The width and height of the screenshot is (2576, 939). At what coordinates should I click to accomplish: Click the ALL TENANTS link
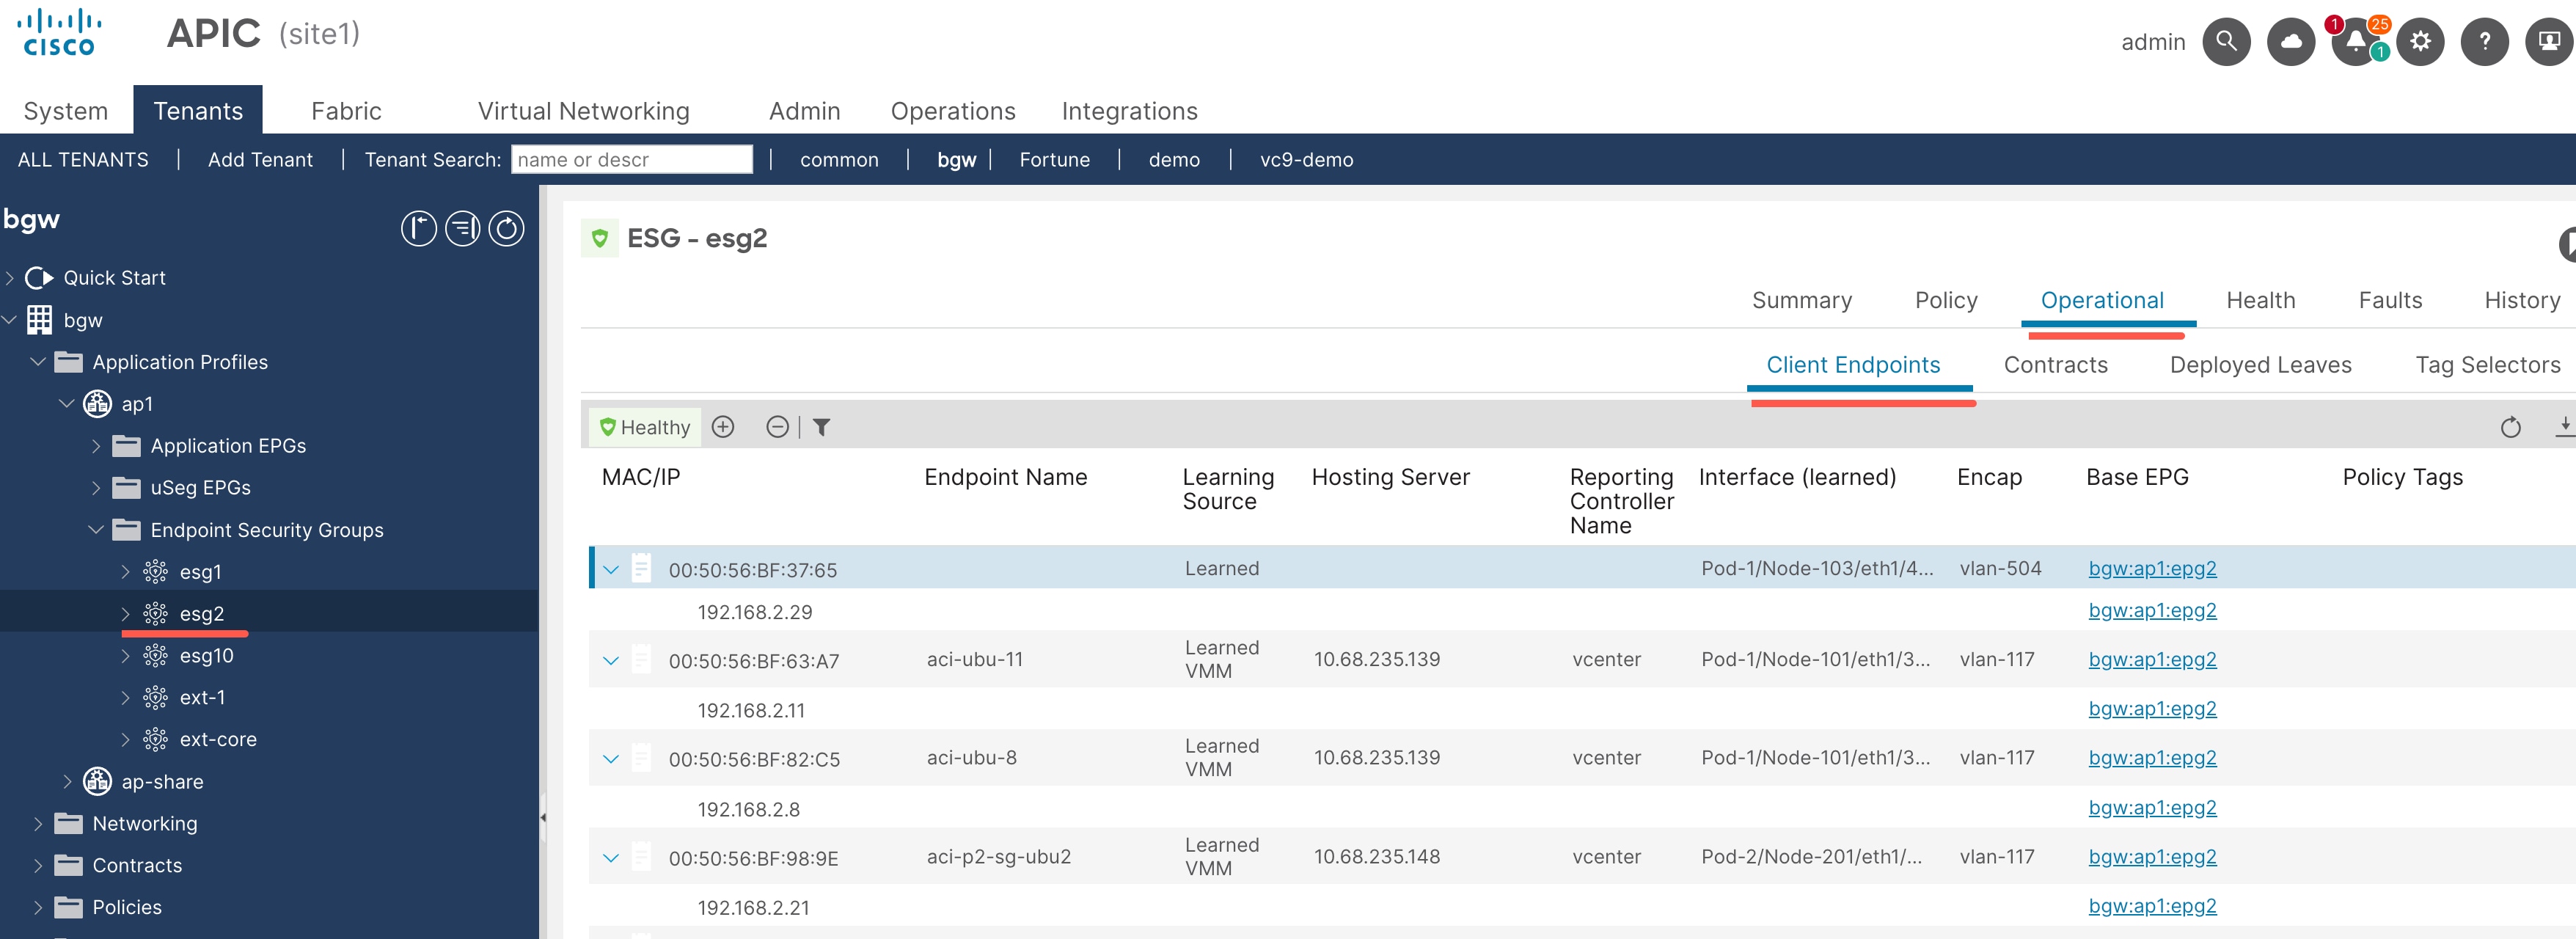83,160
